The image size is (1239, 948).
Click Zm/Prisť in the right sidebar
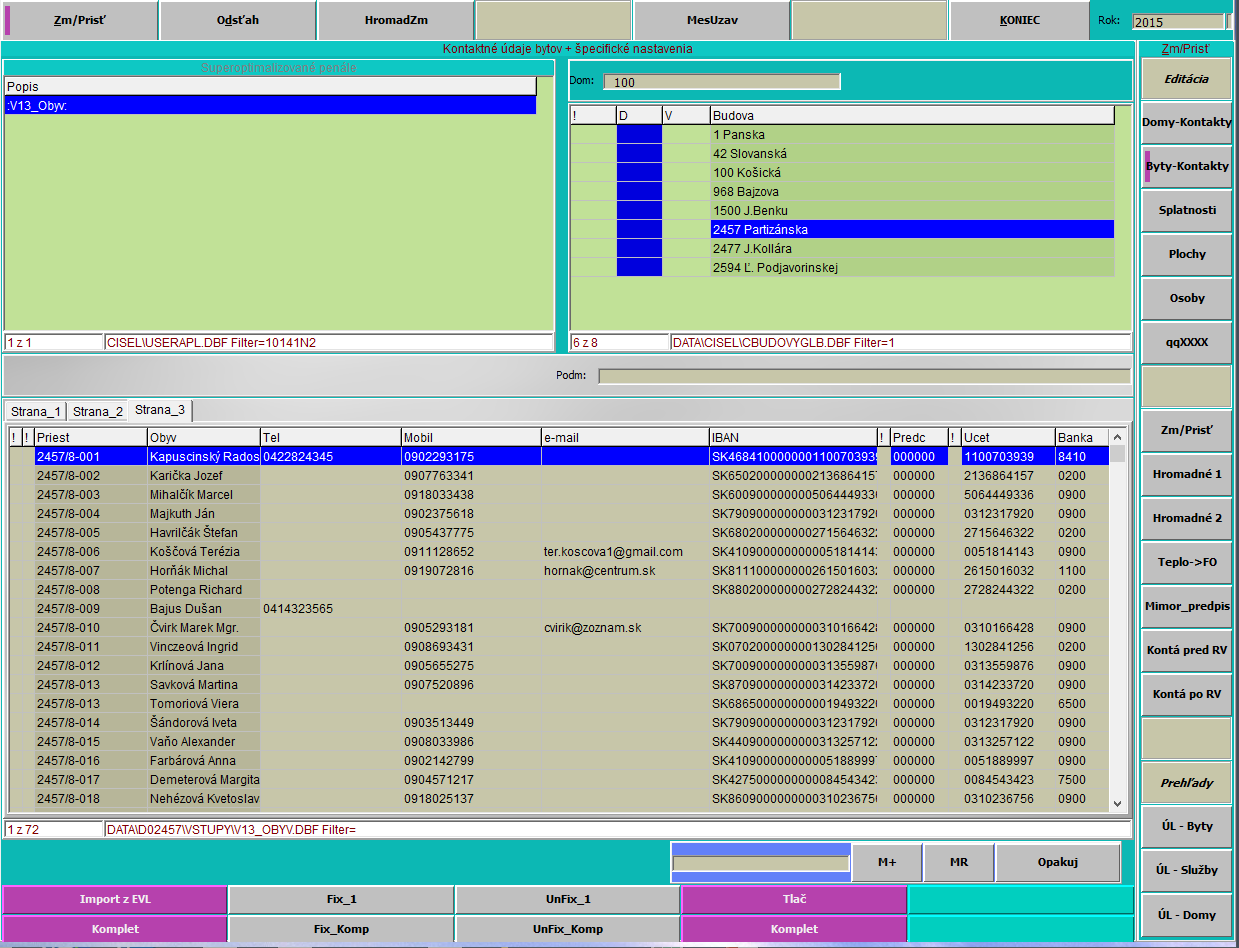tap(1186, 430)
